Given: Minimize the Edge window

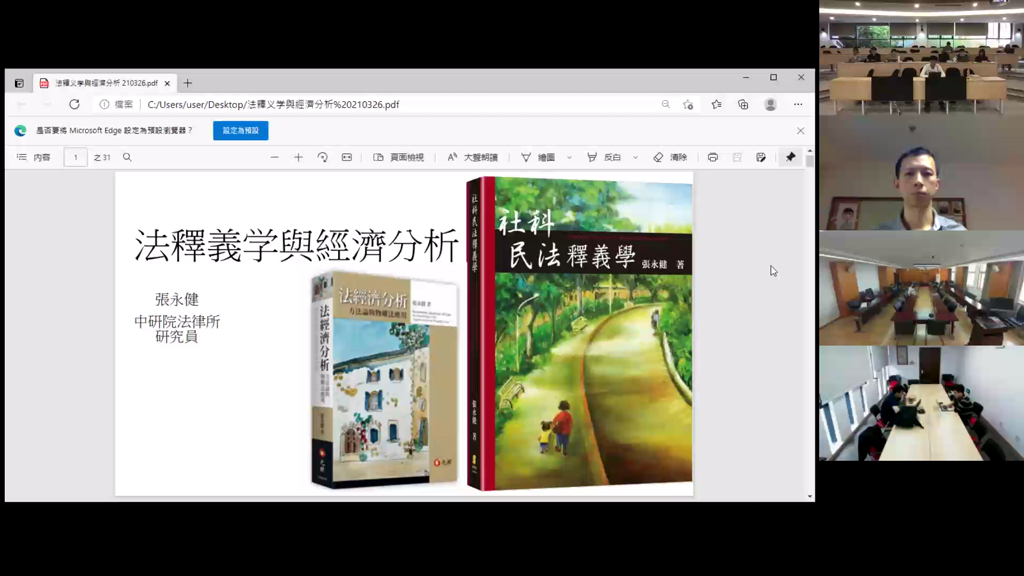Looking at the screenshot, I should (x=746, y=77).
